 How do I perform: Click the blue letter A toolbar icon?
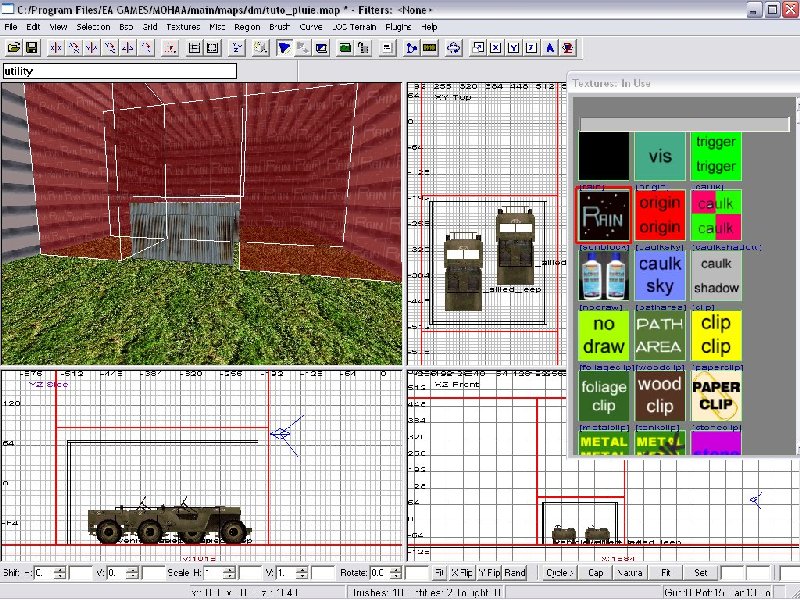pos(550,48)
